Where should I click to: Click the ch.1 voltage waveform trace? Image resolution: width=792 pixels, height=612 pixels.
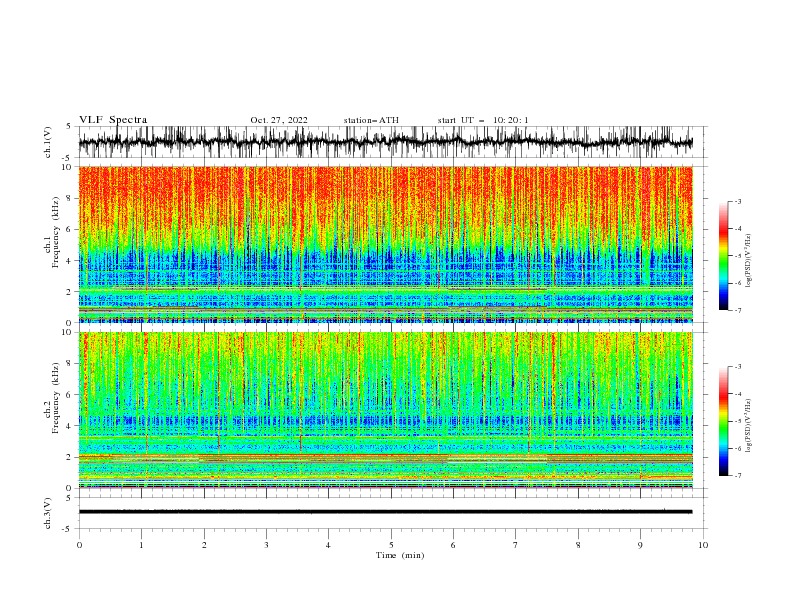coord(385,142)
